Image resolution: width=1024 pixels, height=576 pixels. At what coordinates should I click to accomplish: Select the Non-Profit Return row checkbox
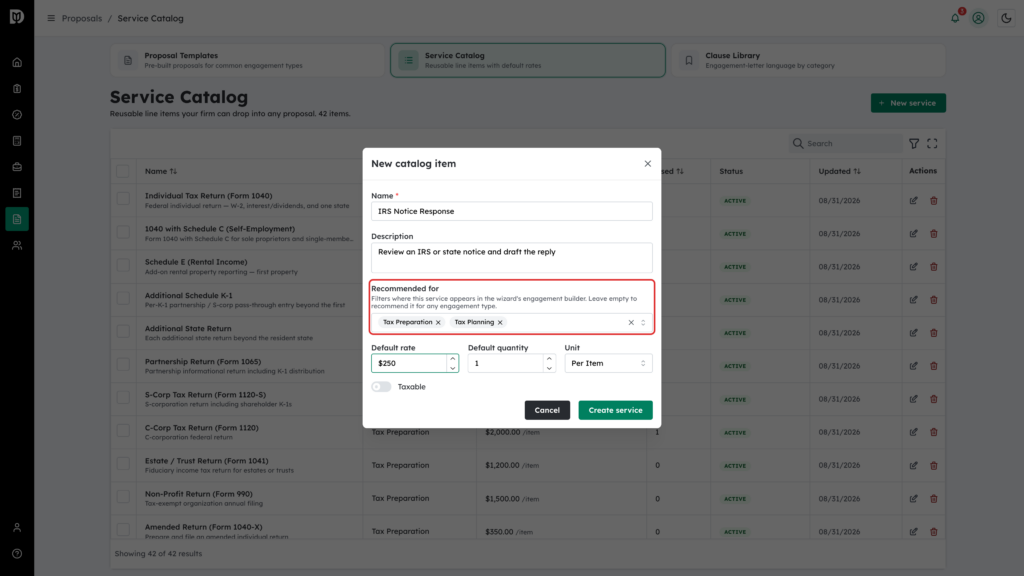123,497
